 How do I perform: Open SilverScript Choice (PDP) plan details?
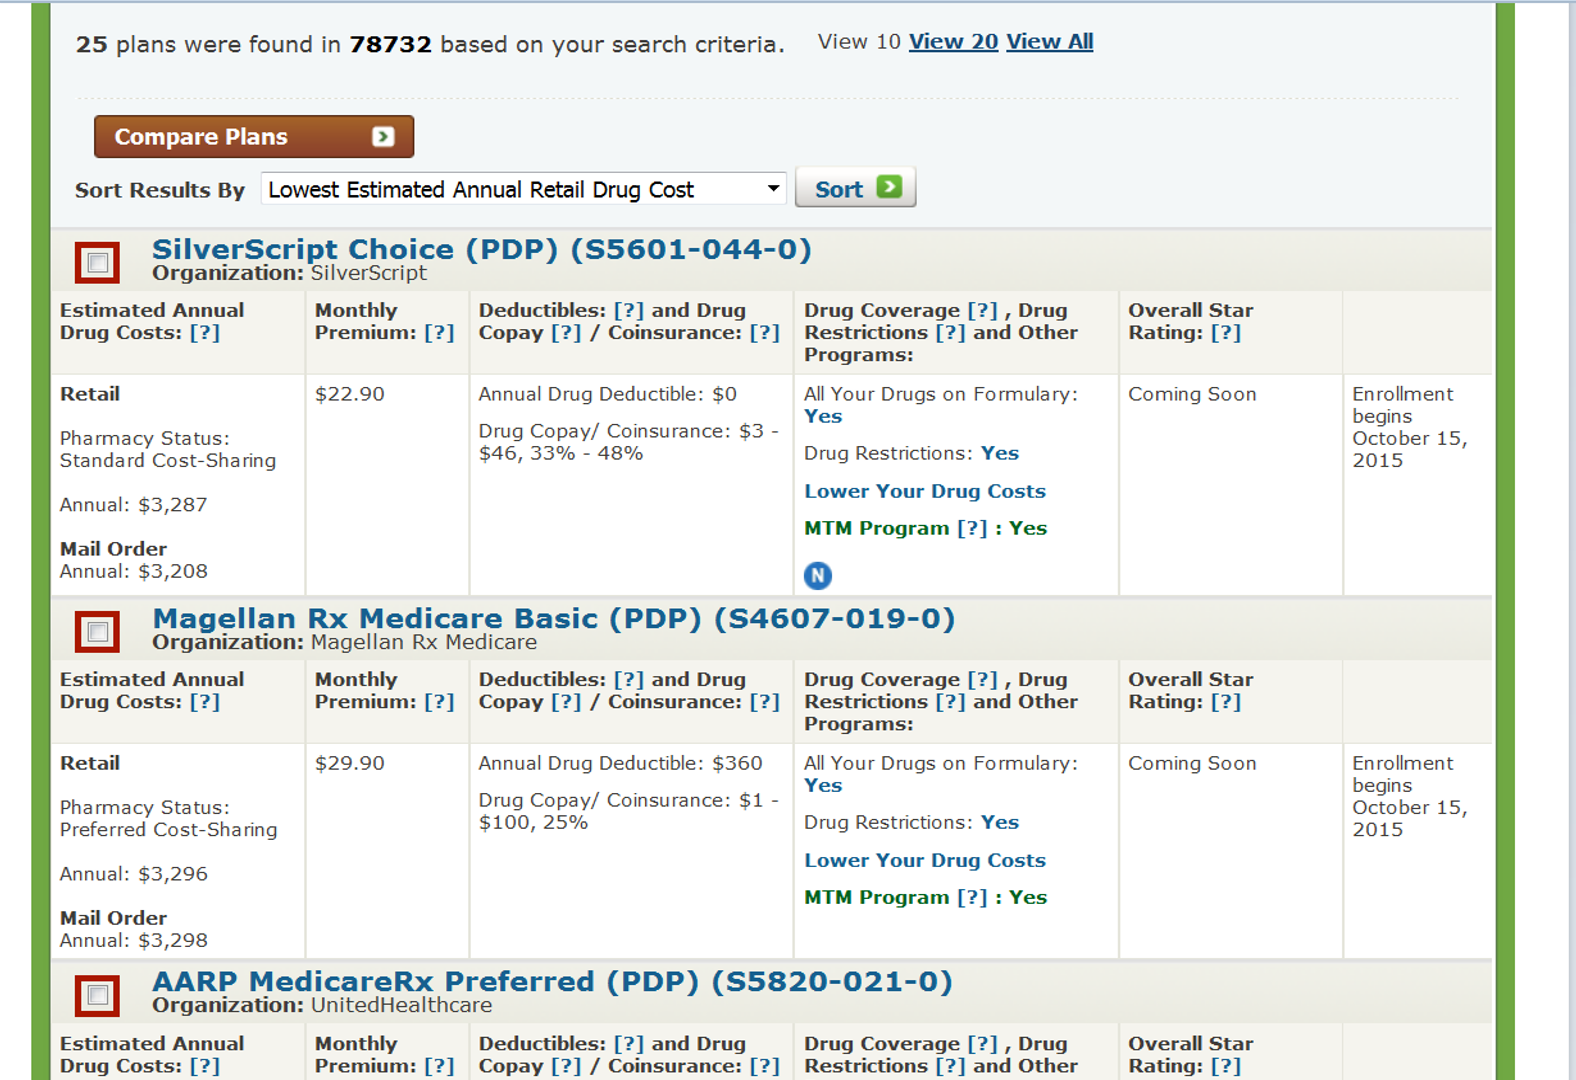[481, 249]
